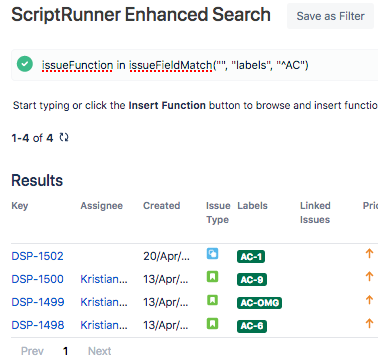Refresh the search results count

pos(64,137)
